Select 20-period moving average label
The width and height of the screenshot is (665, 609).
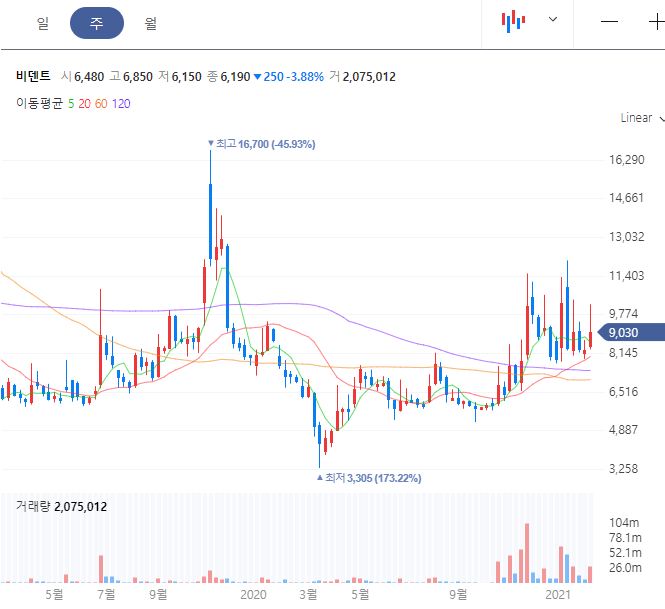click(84, 103)
